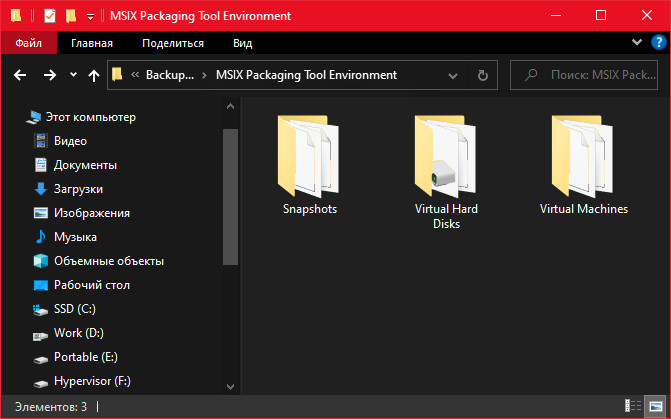Open Изображения in the navigation pane

tap(92, 213)
